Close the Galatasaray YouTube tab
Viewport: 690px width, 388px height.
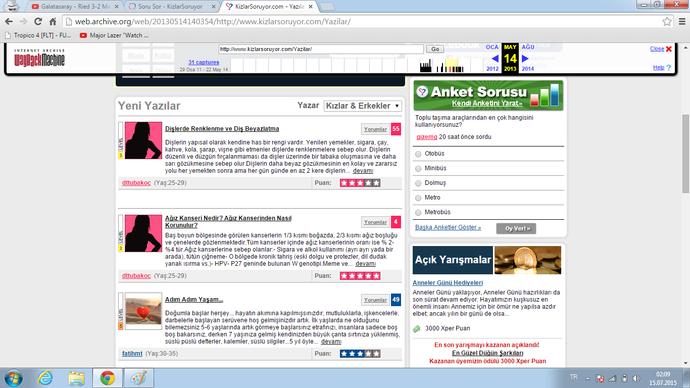(x=117, y=7)
